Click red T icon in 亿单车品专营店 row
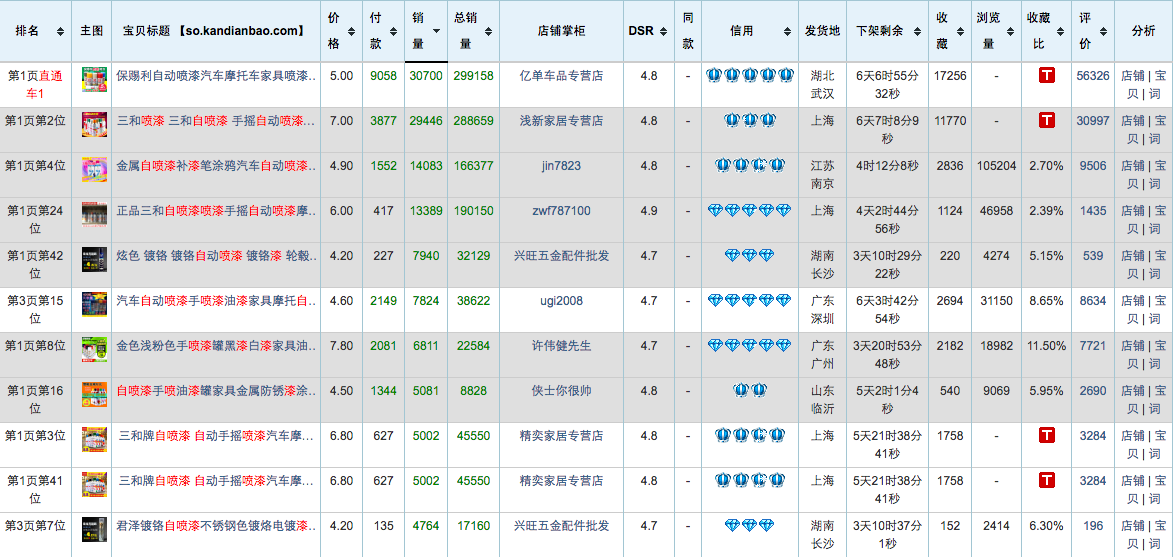1173x557 pixels. [1046, 76]
